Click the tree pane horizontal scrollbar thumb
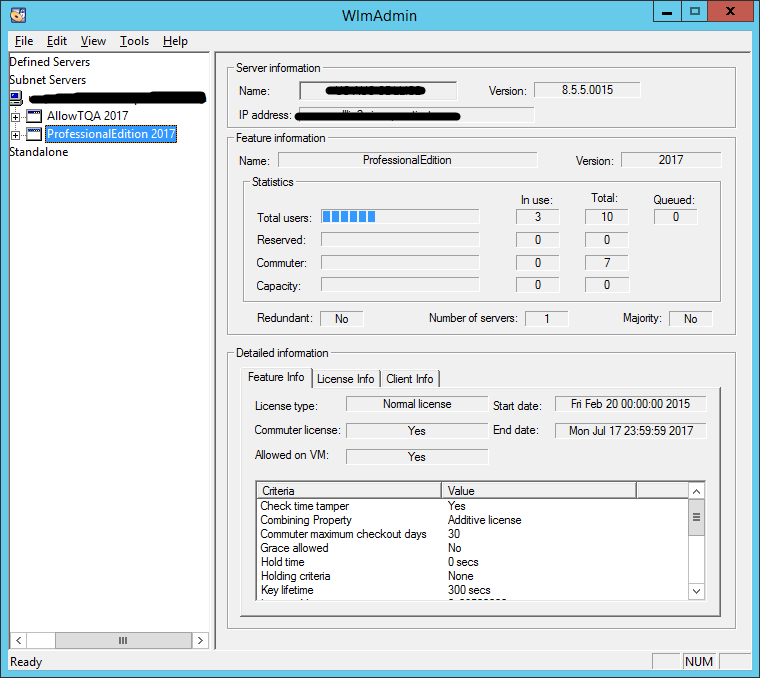The height and width of the screenshot is (678, 760). (124, 640)
